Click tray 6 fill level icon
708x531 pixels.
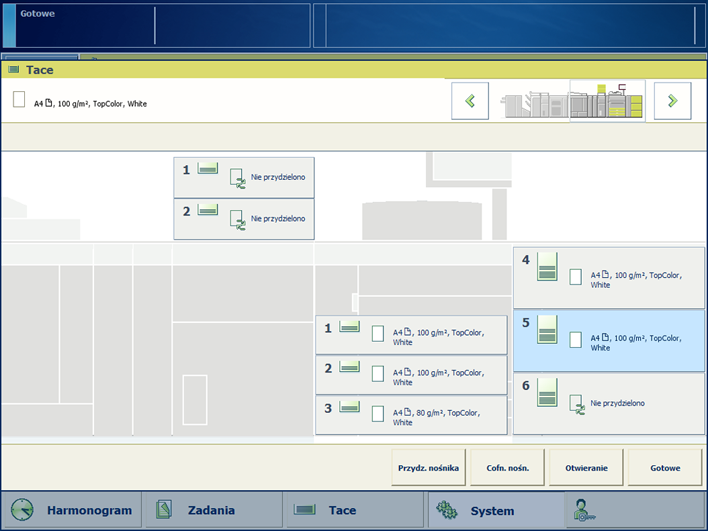(x=547, y=393)
